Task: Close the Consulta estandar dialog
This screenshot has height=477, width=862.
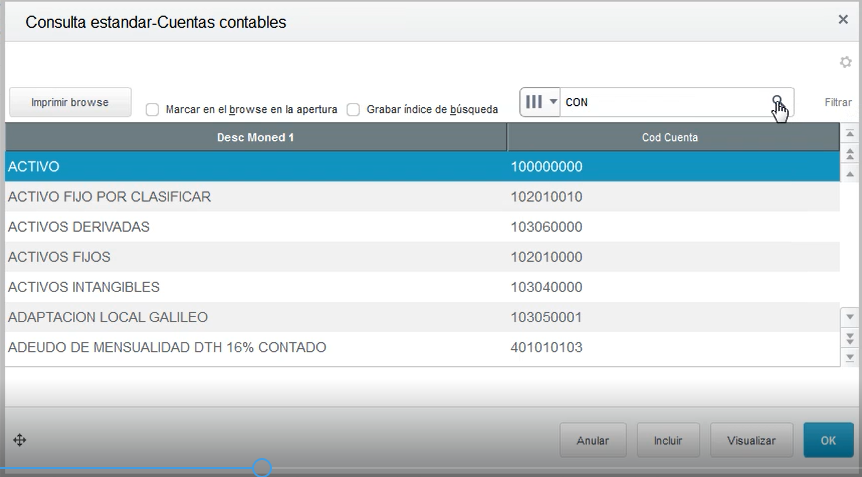Action: pyautogui.click(x=843, y=20)
